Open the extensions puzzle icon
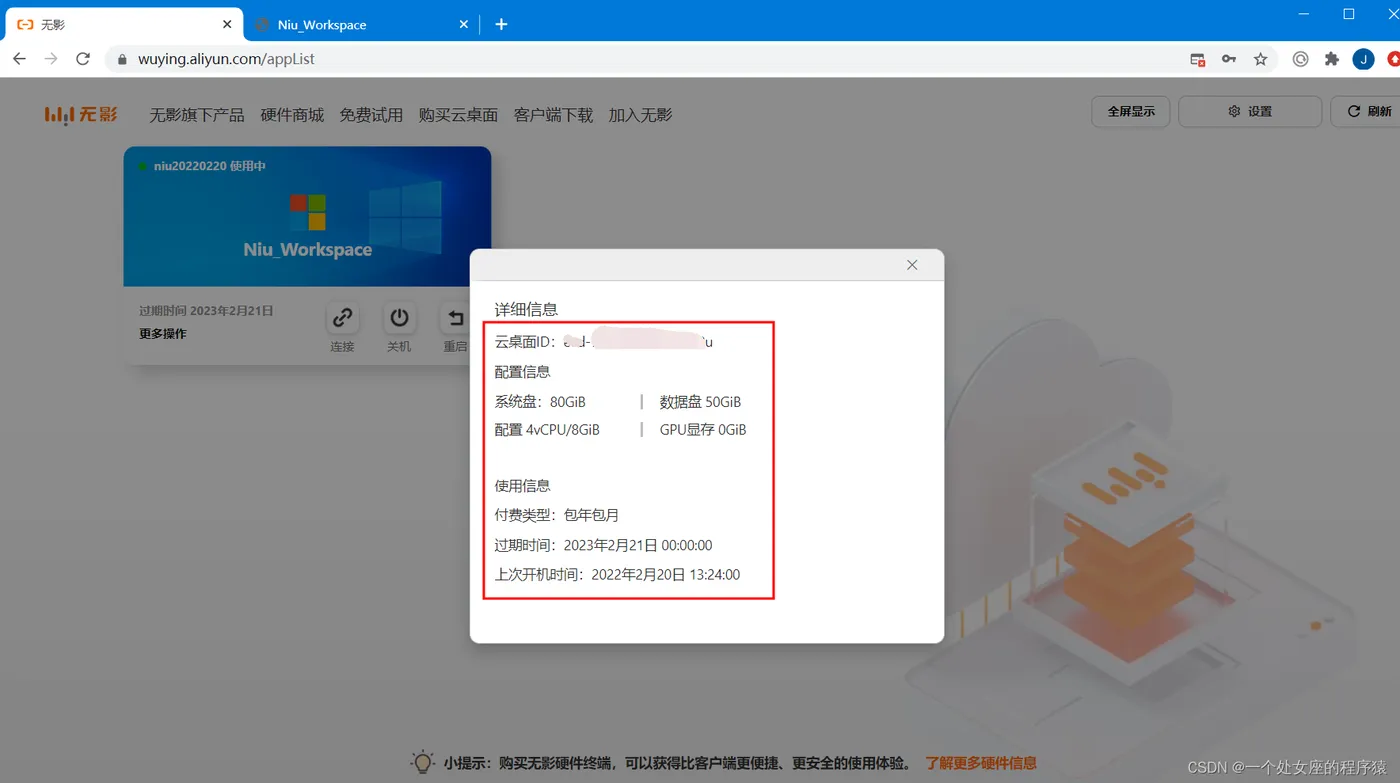 (1332, 59)
